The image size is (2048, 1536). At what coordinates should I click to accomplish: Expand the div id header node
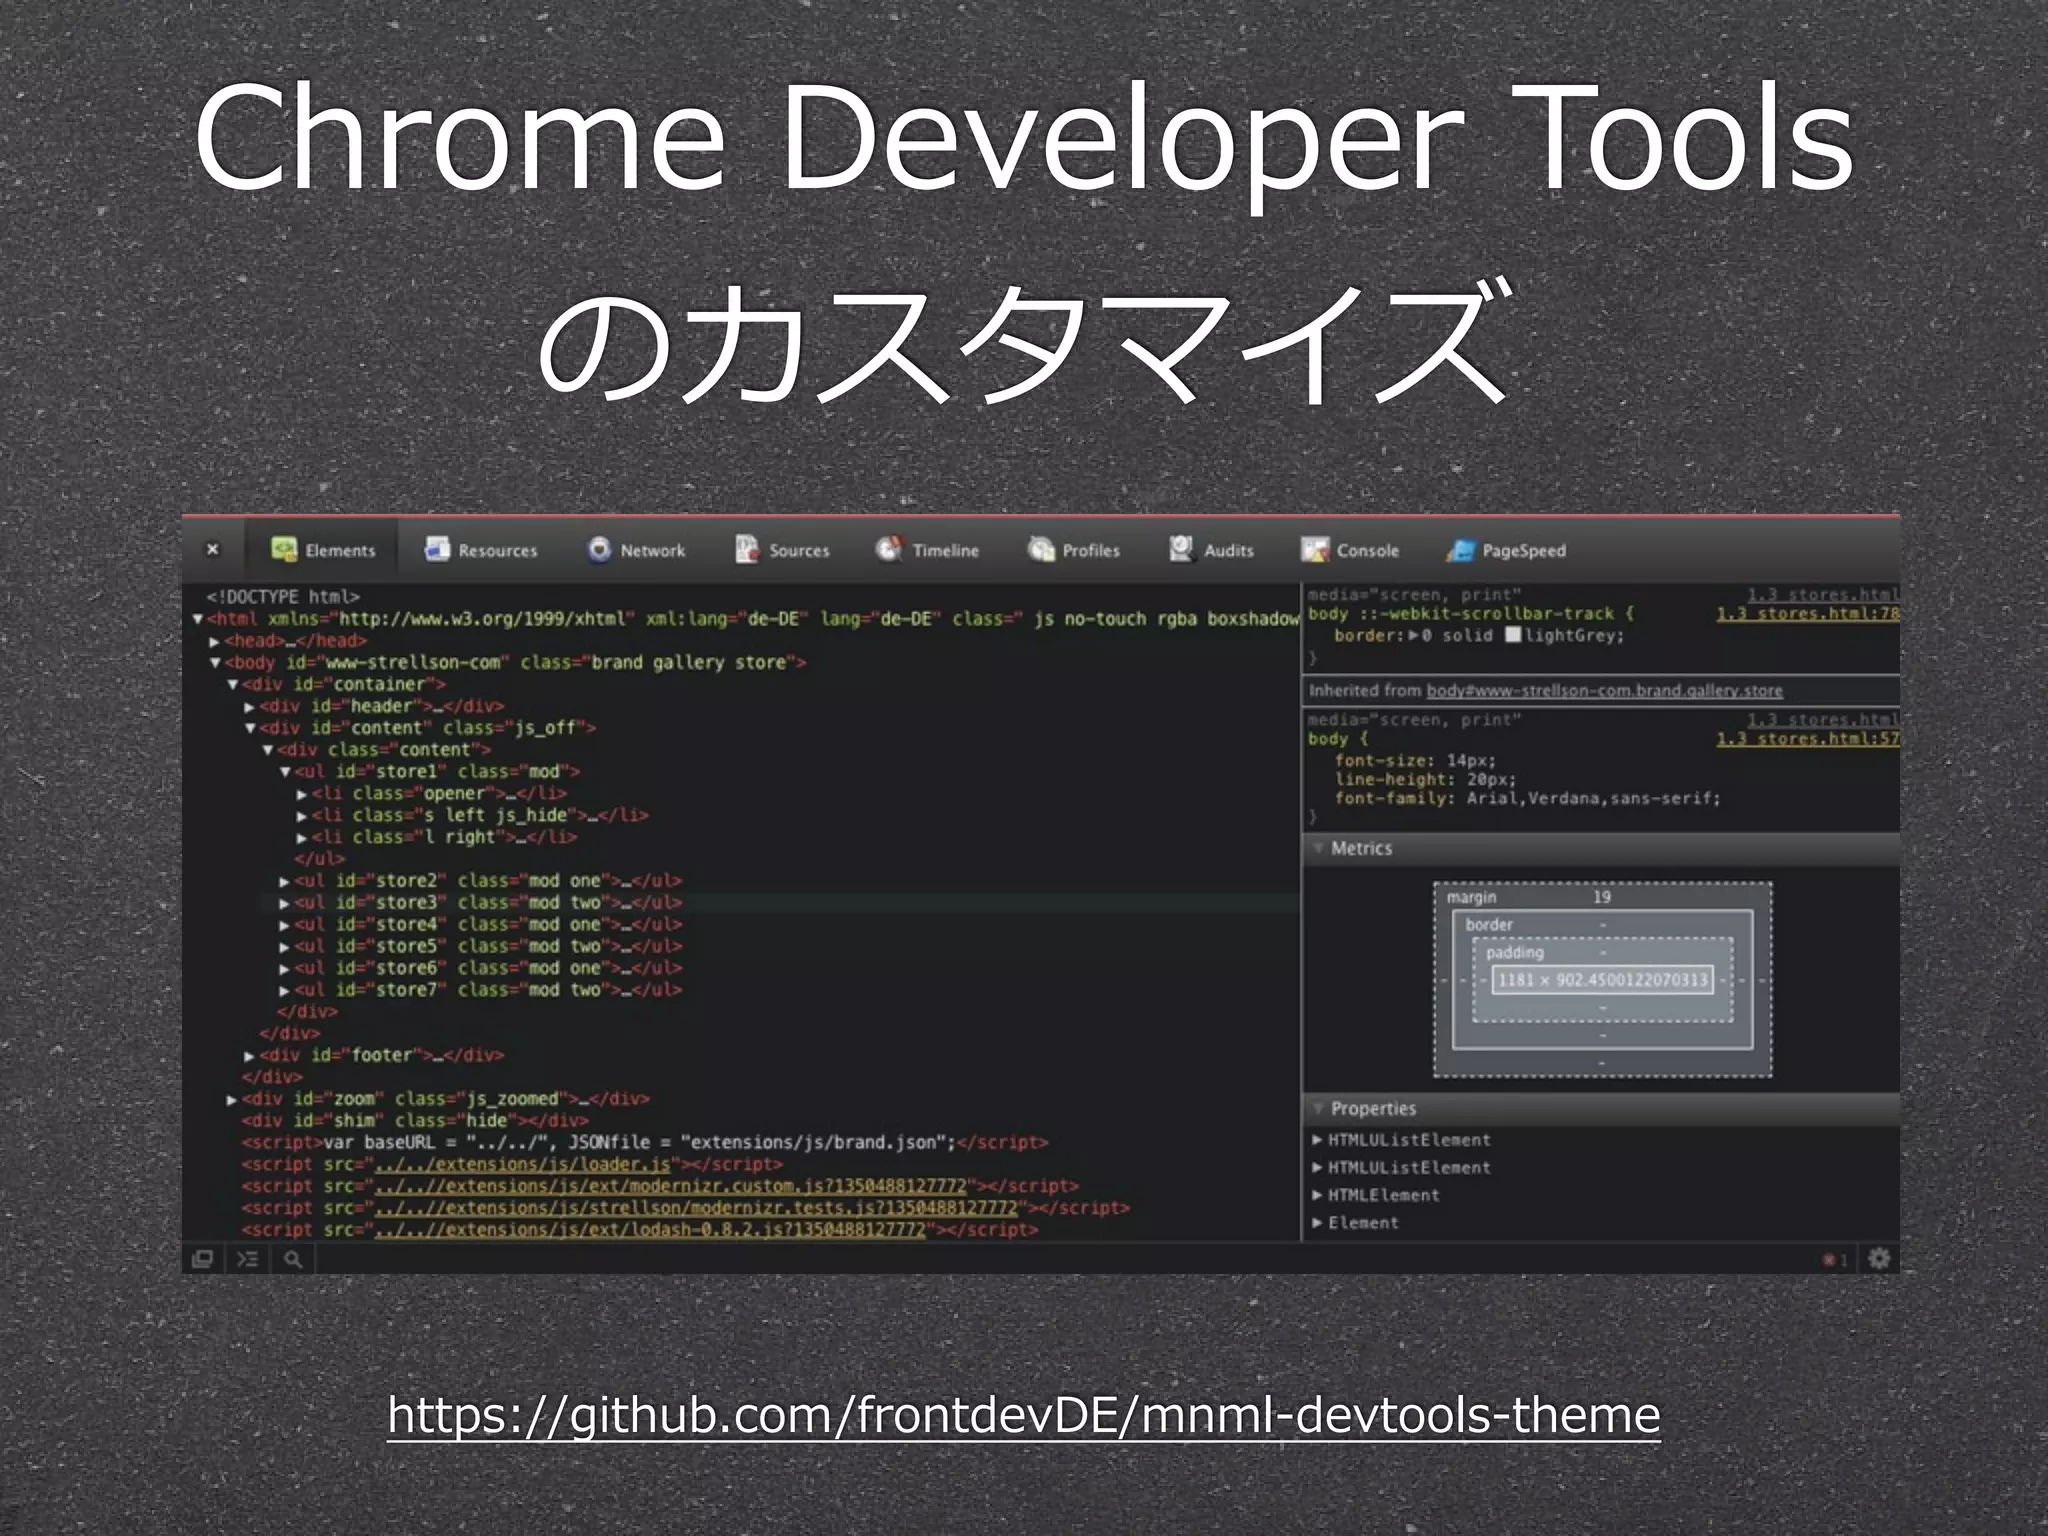(x=250, y=707)
